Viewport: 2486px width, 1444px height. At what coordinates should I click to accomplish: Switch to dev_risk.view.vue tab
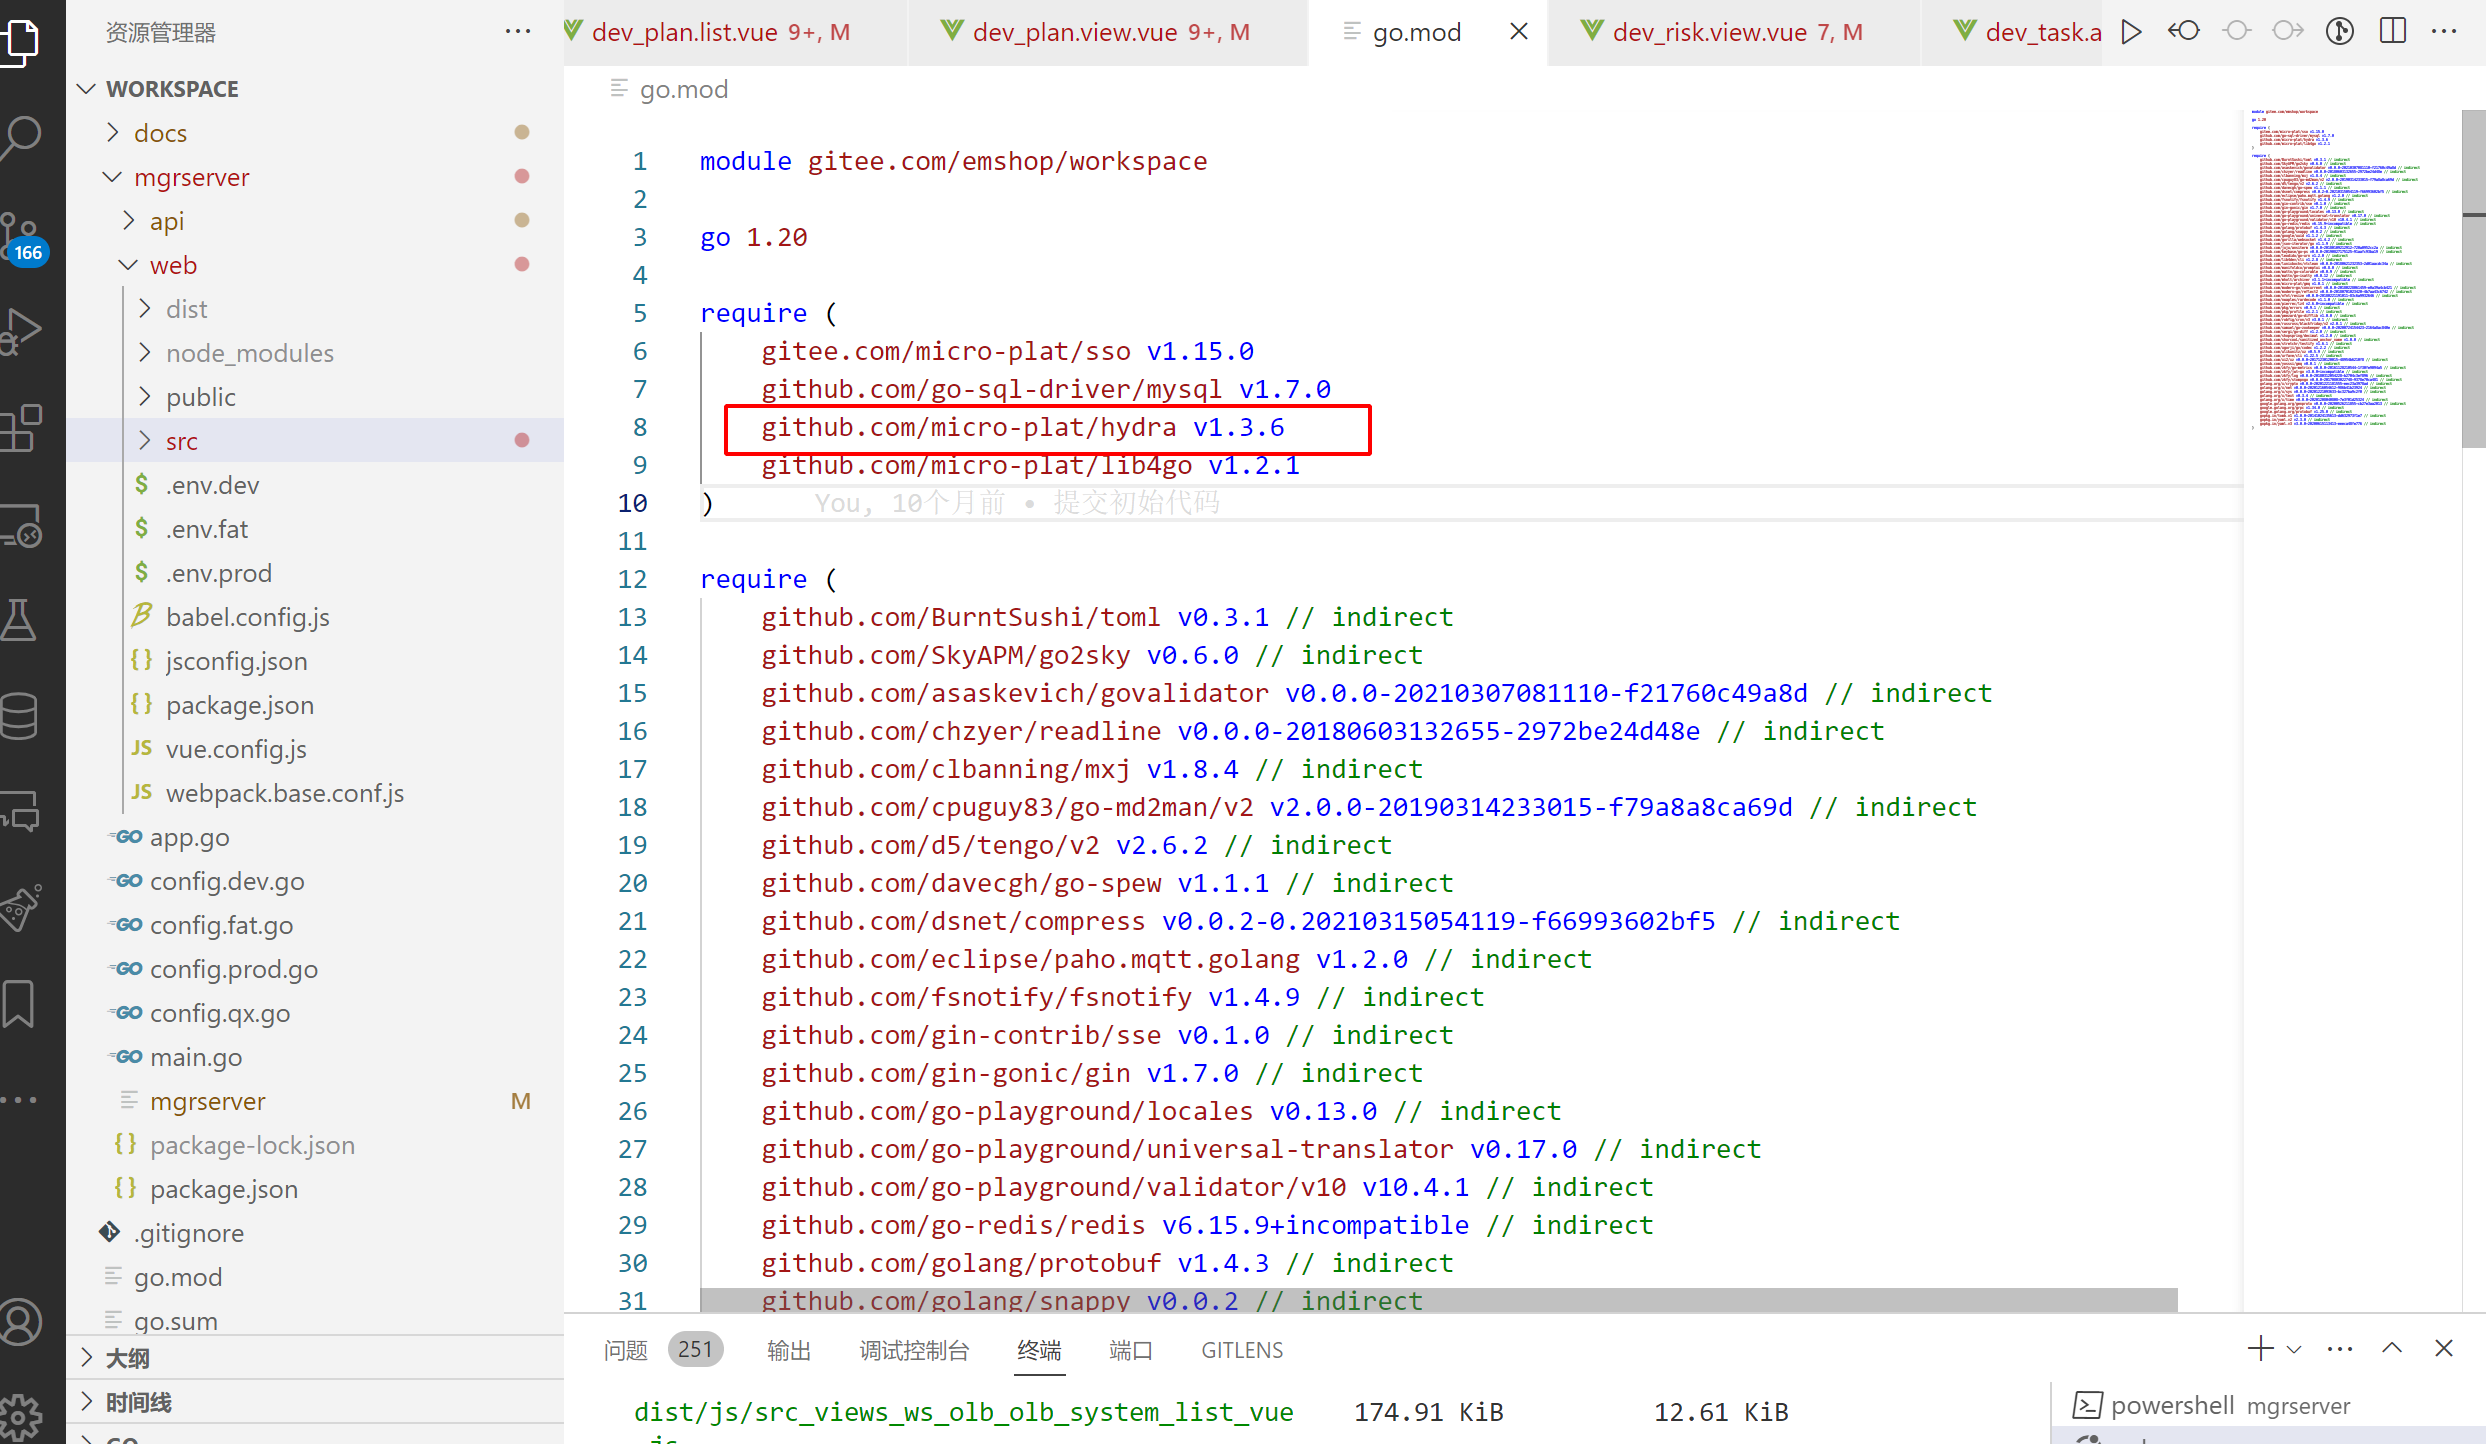(x=1734, y=32)
